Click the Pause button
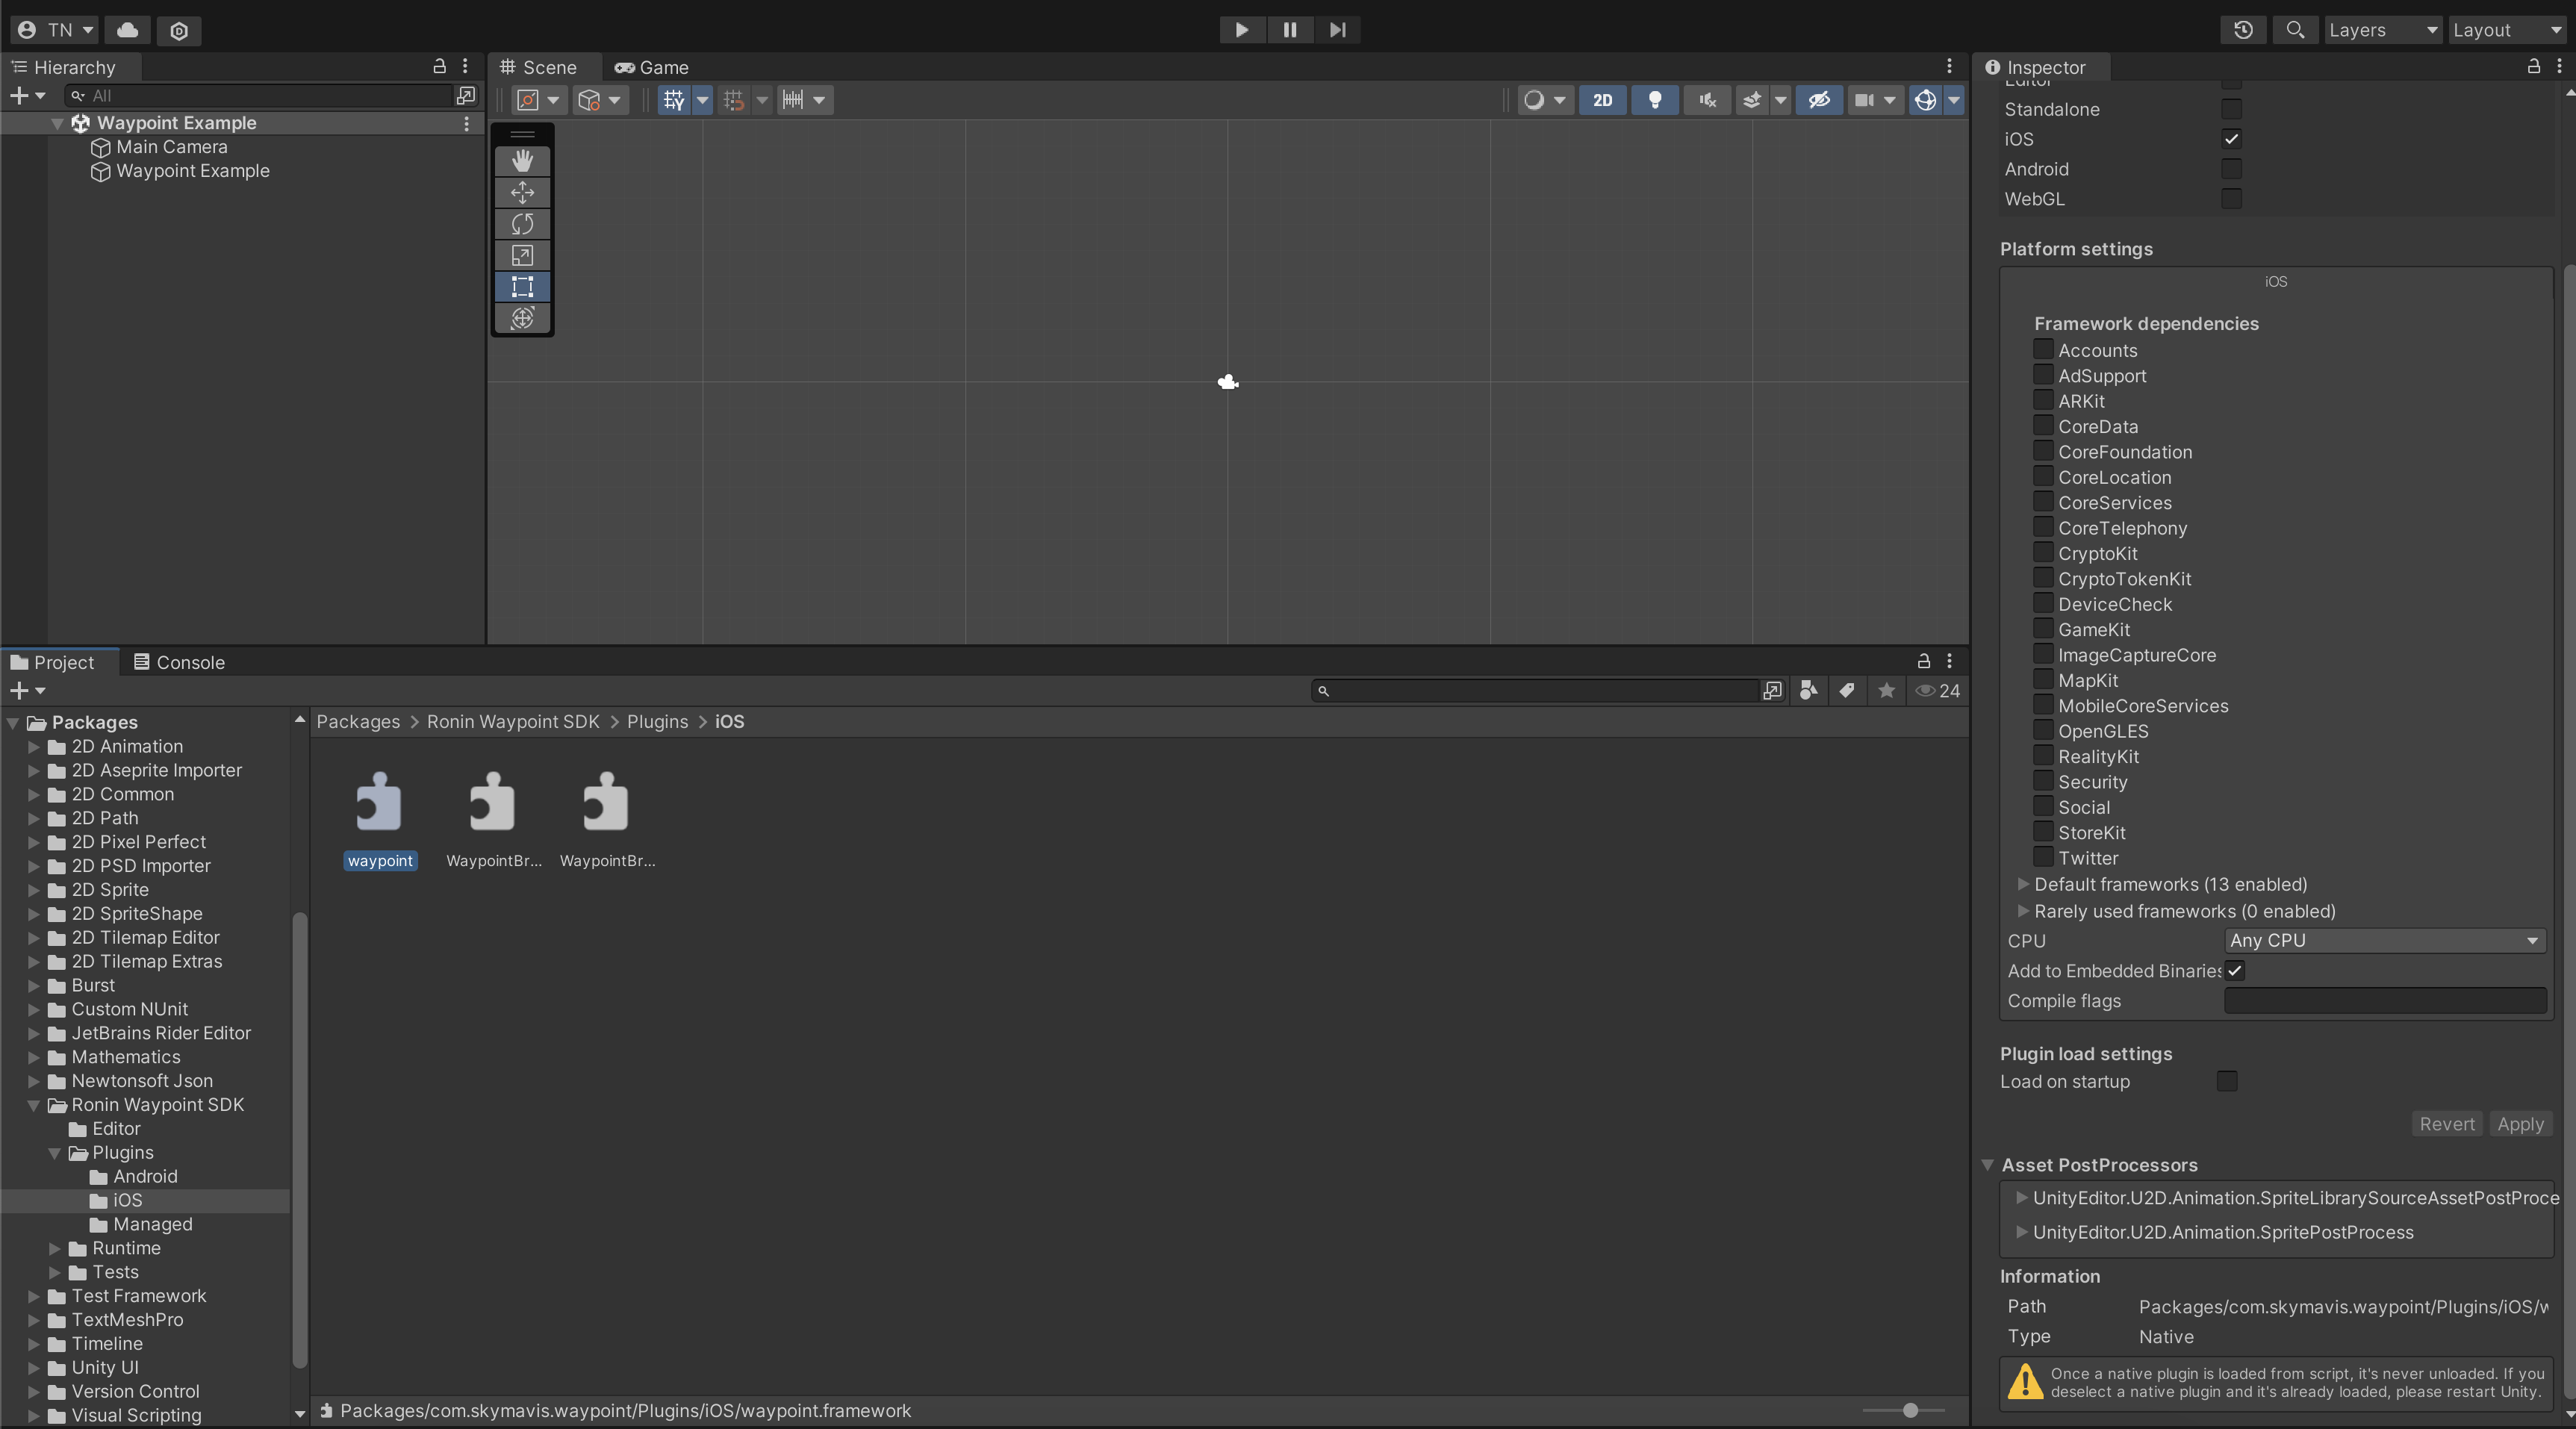Screen dimensions: 2576x1429 (x=1290, y=30)
